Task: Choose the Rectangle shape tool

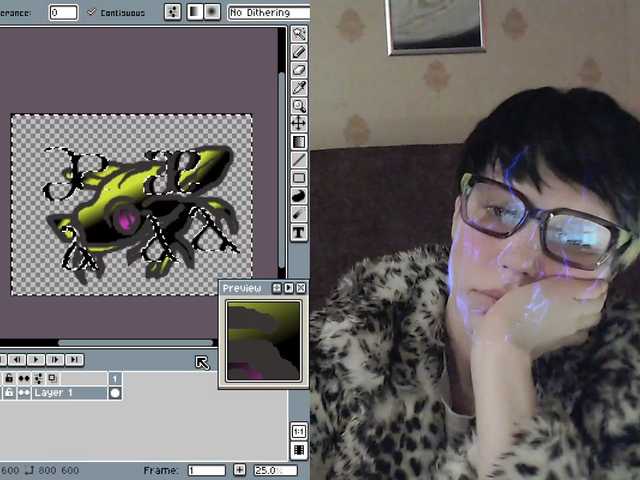Action: (x=298, y=178)
